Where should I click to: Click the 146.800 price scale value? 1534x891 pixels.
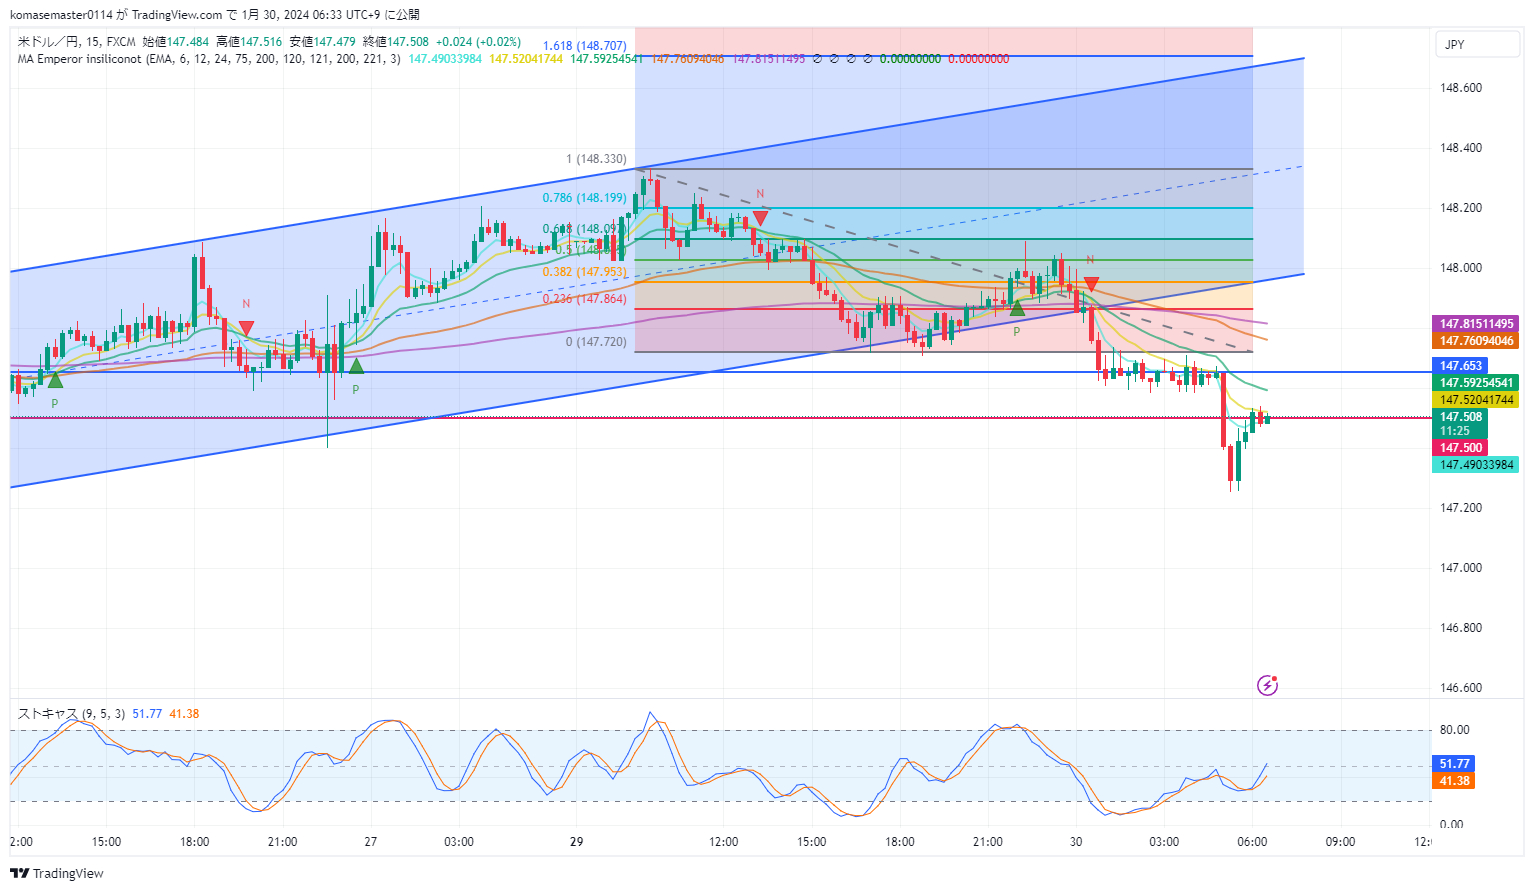point(1461,628)
